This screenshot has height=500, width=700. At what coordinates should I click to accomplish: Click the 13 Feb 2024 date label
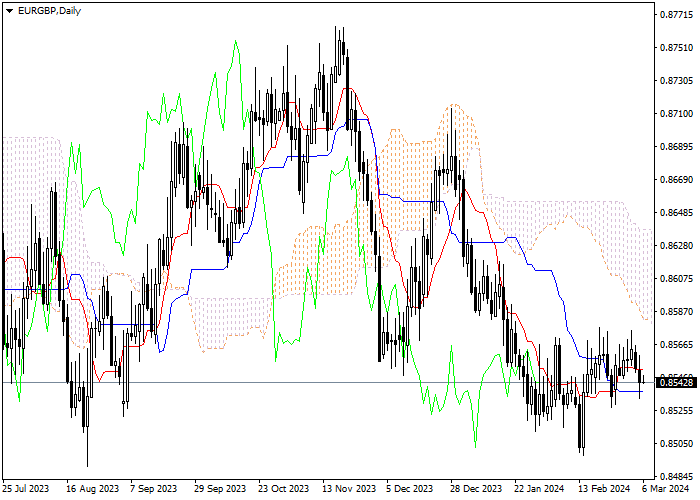tap(604, 489)
